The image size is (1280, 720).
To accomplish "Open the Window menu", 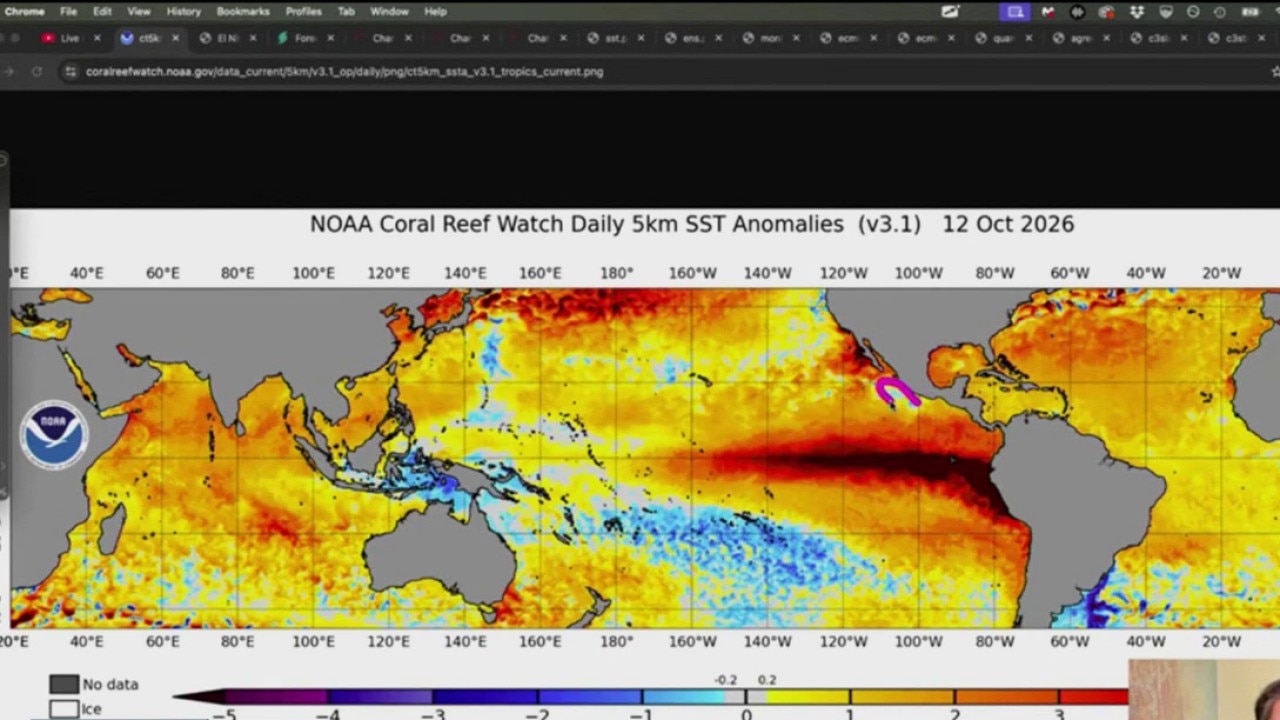I will coord(389,12).
